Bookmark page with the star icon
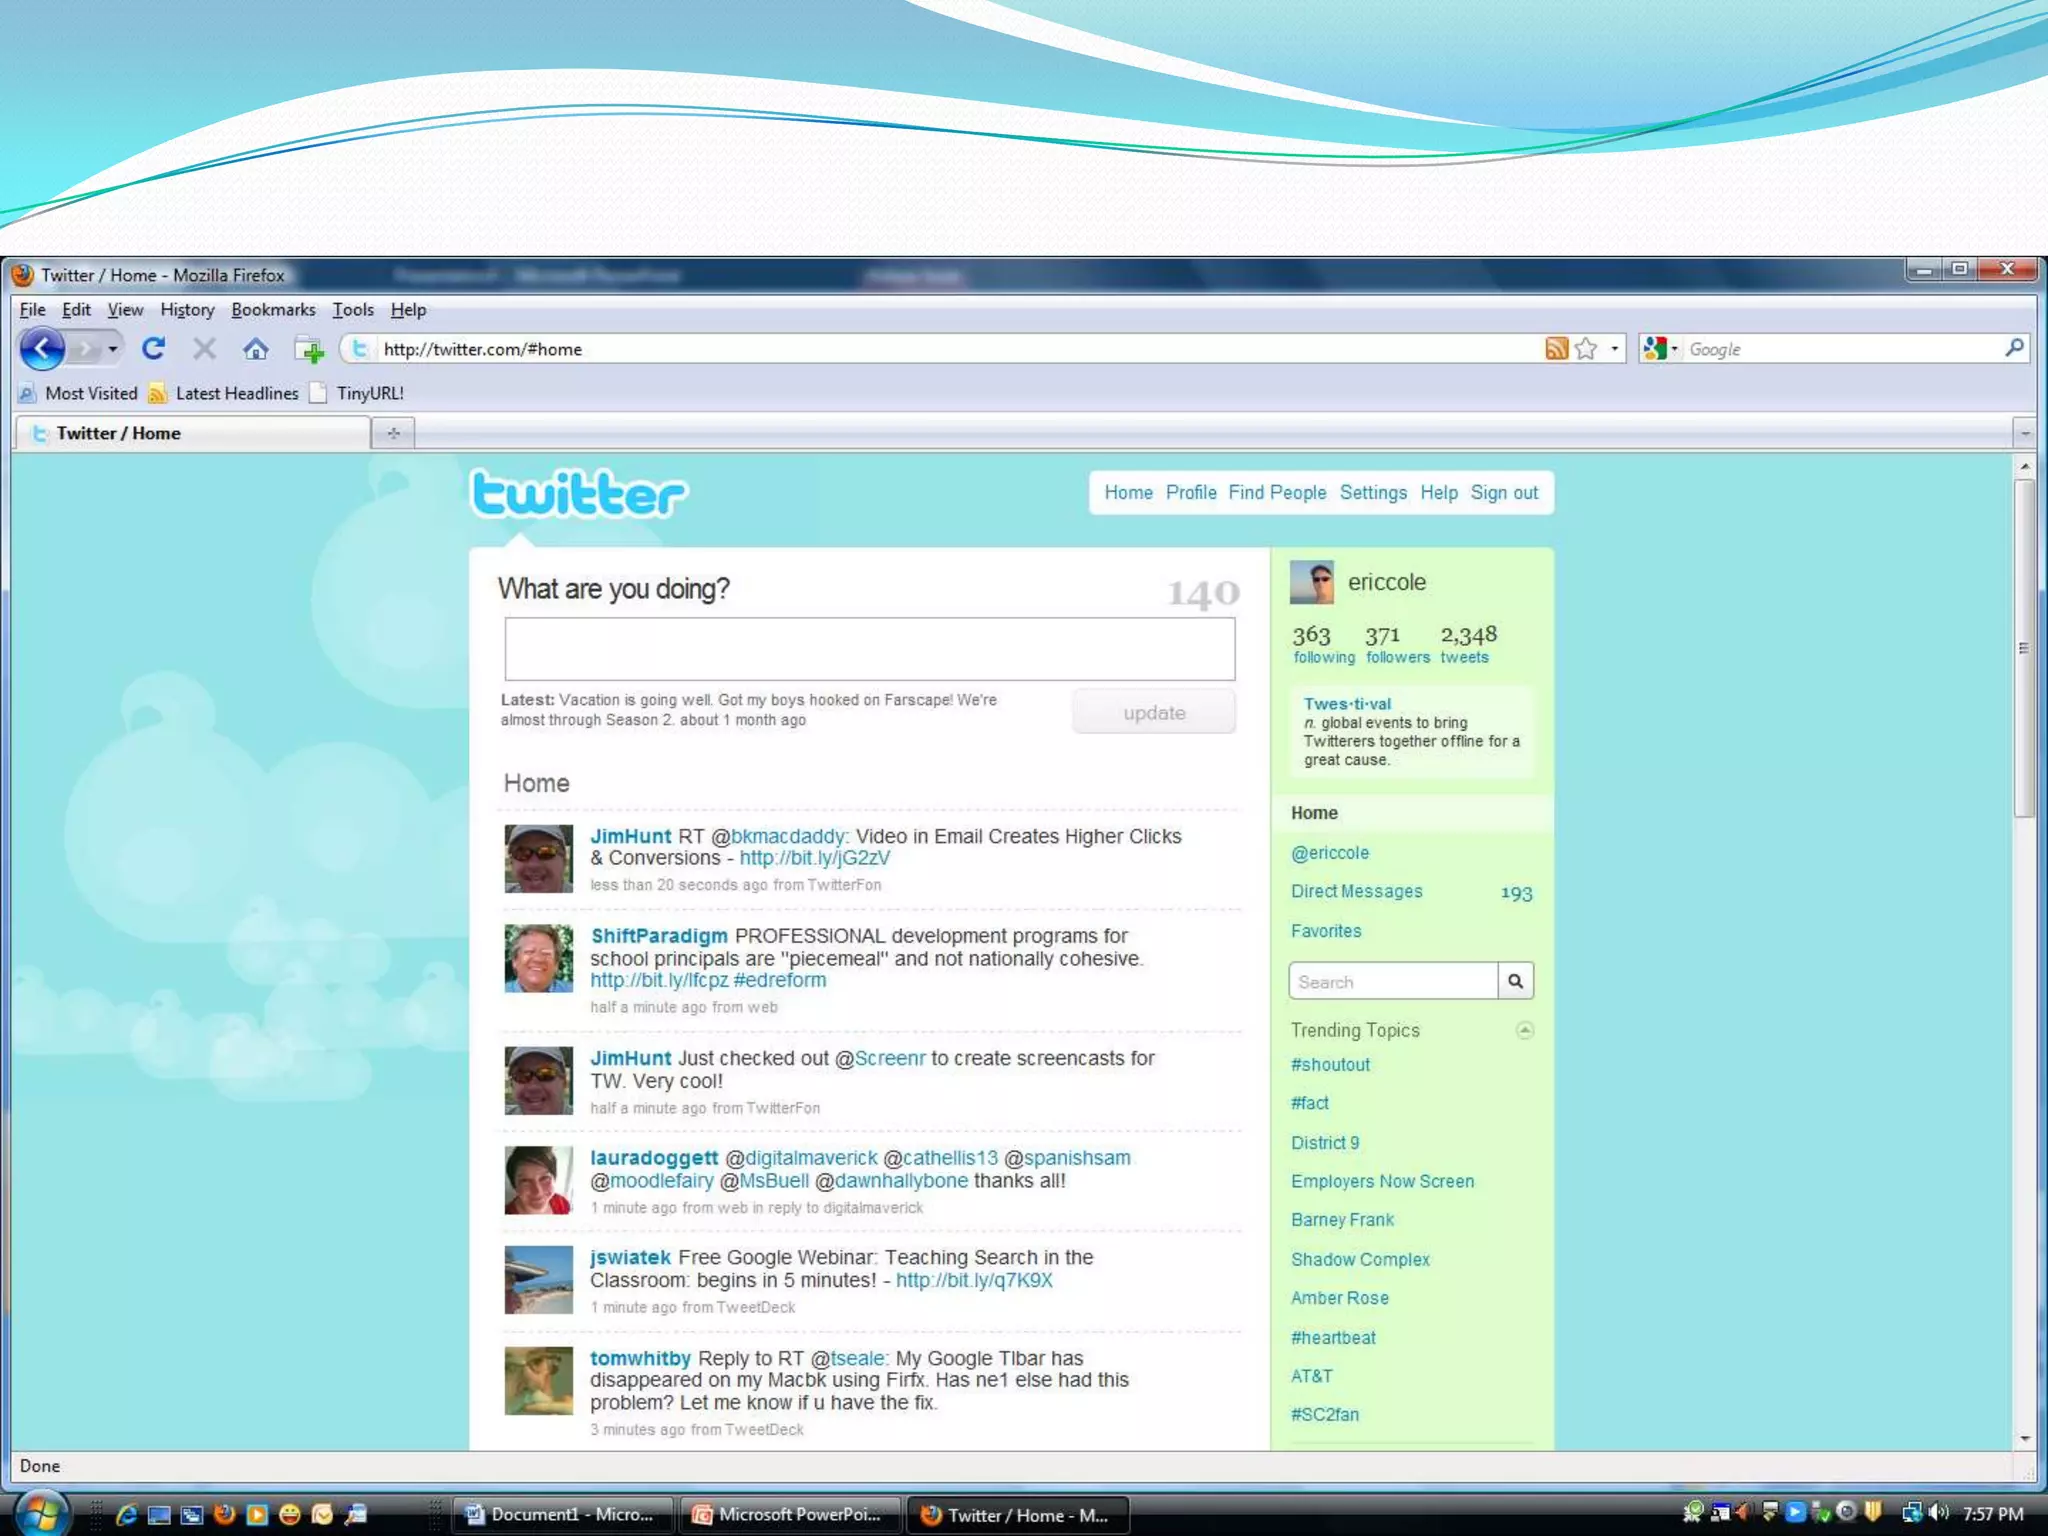Viewport: 2048px width, 1536px height. click(x=1585, y=348)
